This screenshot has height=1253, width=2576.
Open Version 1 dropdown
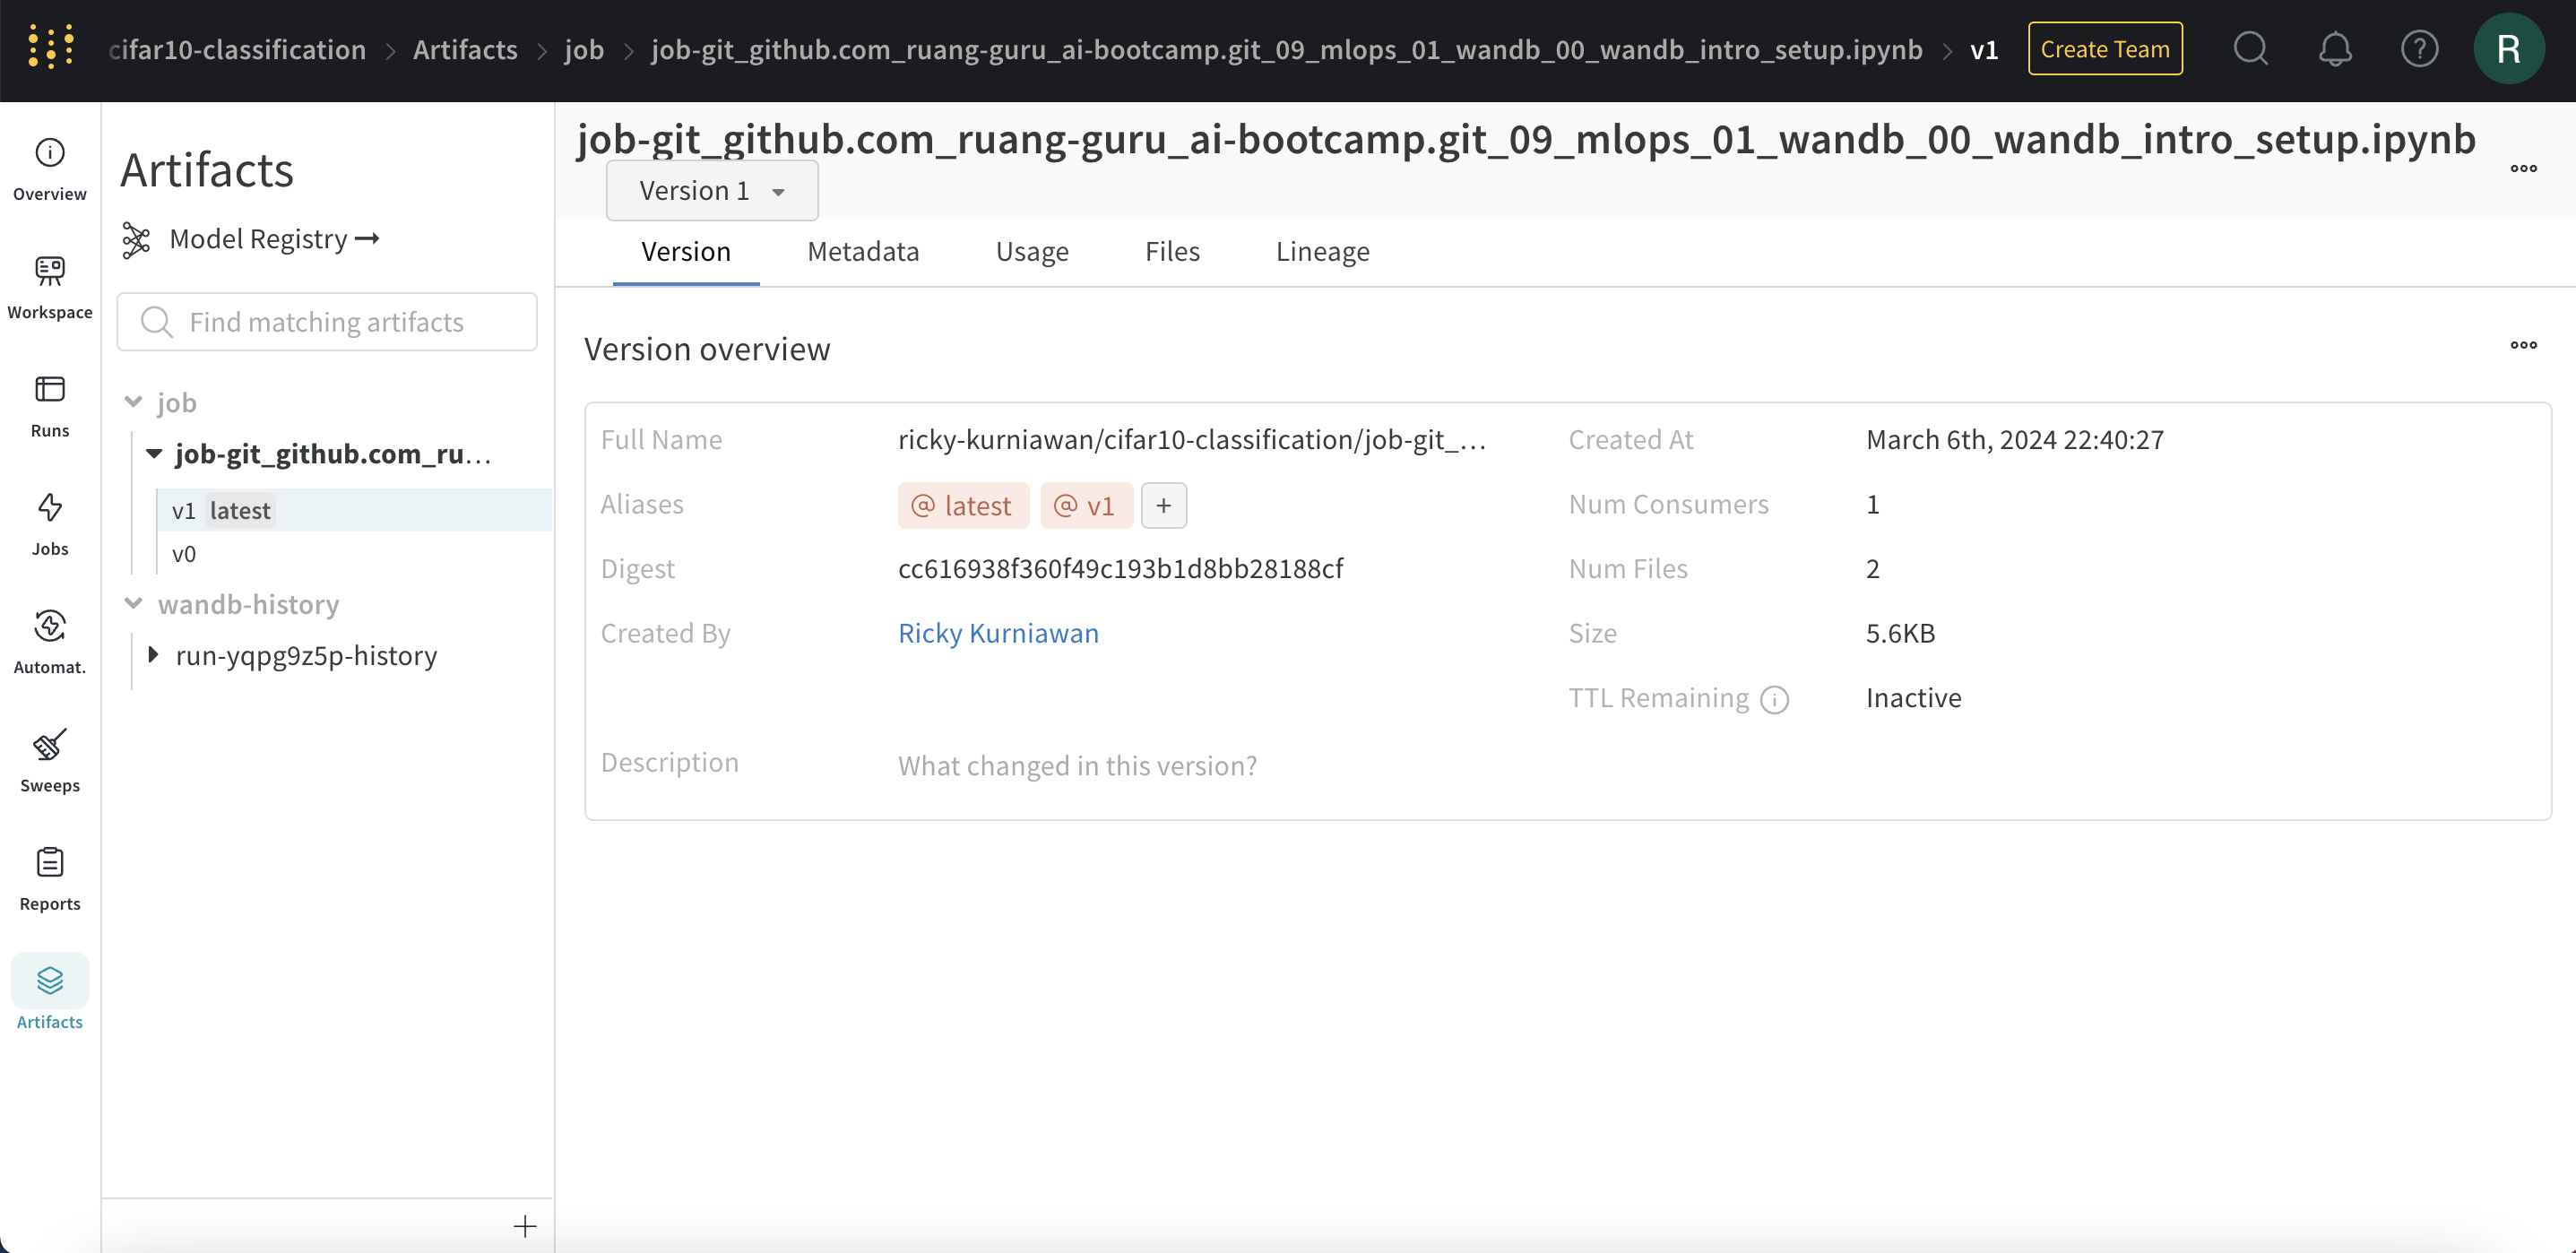tap(712, 190)
